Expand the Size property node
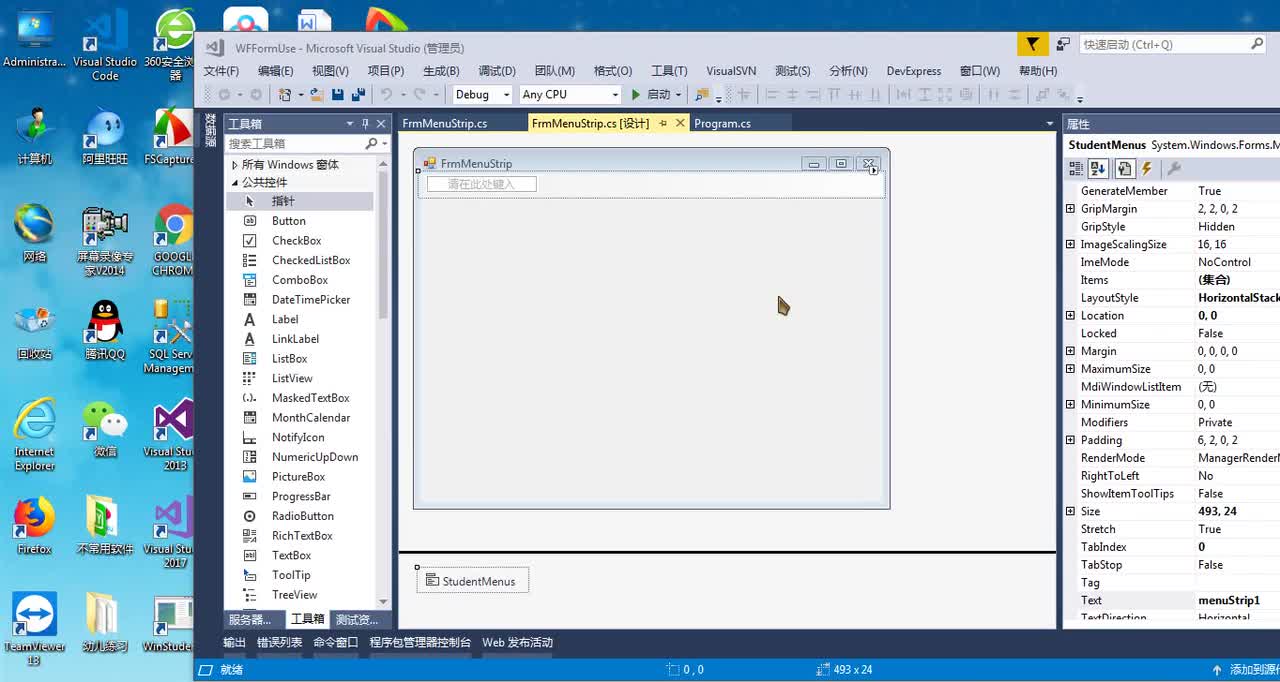The height and width of the screenshot is (682, 1280). [x=1070, y=512]
